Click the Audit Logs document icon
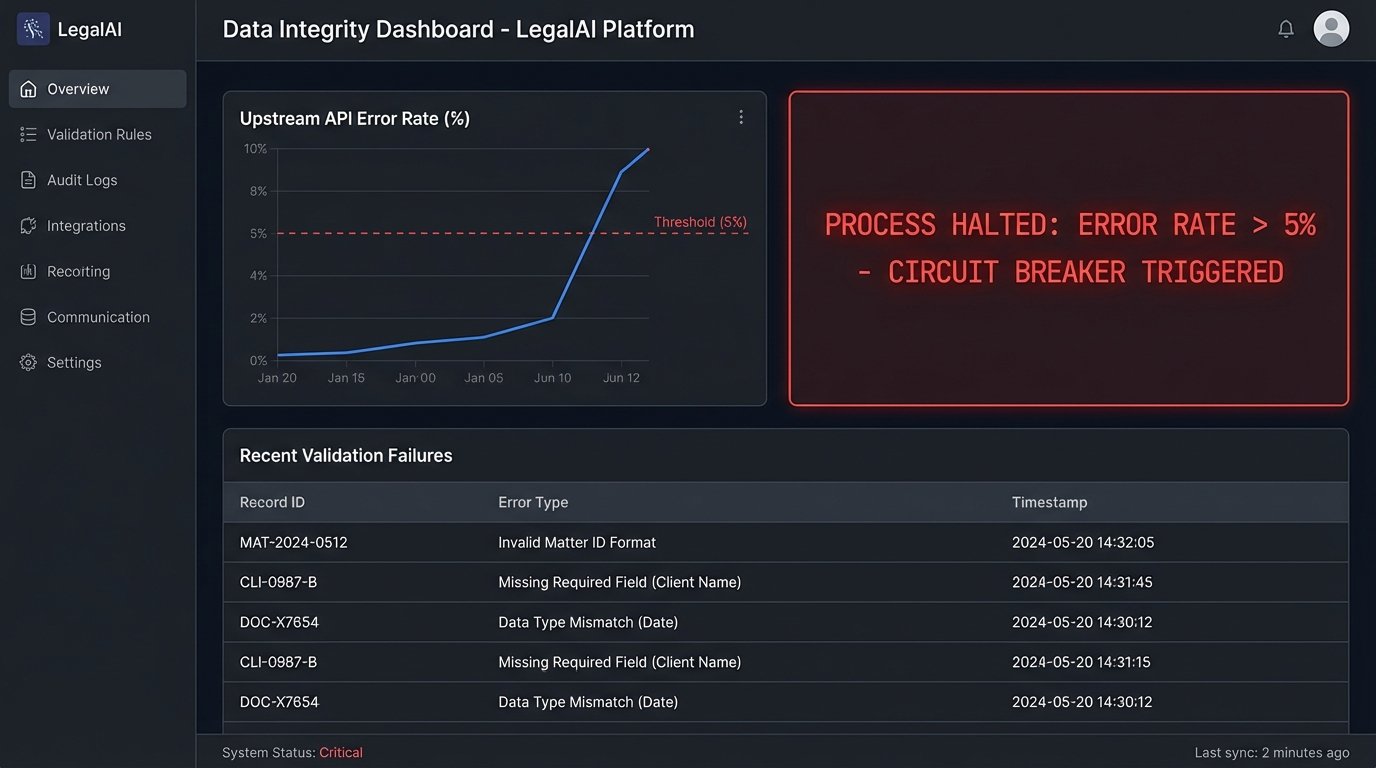 [x=28, y=180]
